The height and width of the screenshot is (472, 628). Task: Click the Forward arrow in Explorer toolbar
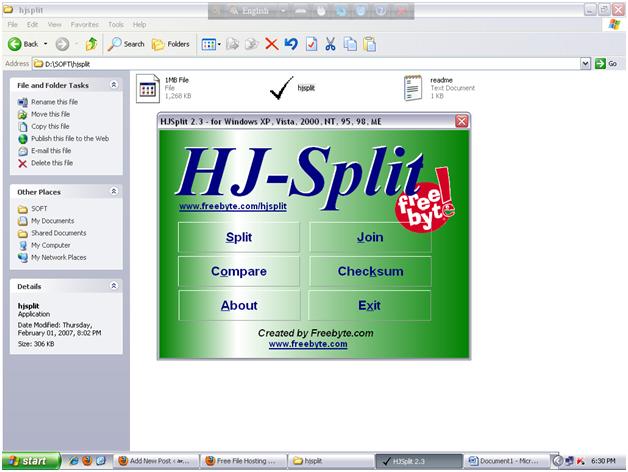point(62,44)
